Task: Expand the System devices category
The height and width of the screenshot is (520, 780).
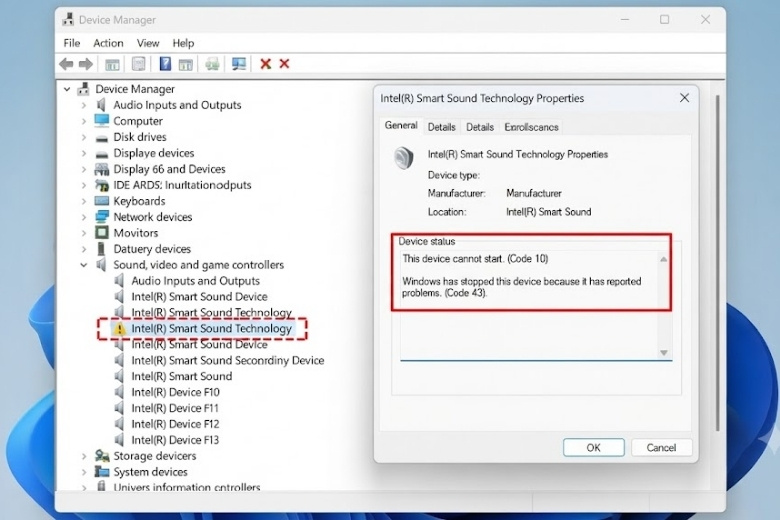Action: (84, 472)
